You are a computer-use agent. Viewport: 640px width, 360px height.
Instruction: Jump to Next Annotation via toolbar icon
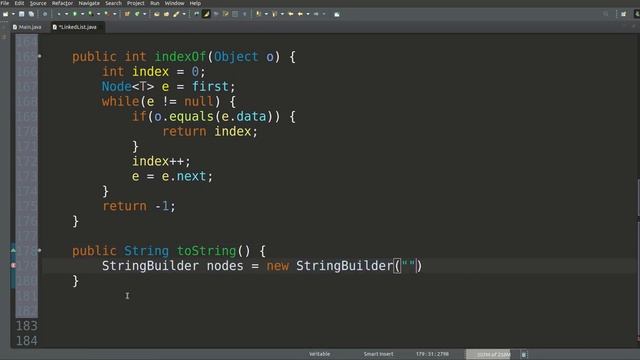tap(258, 14)
